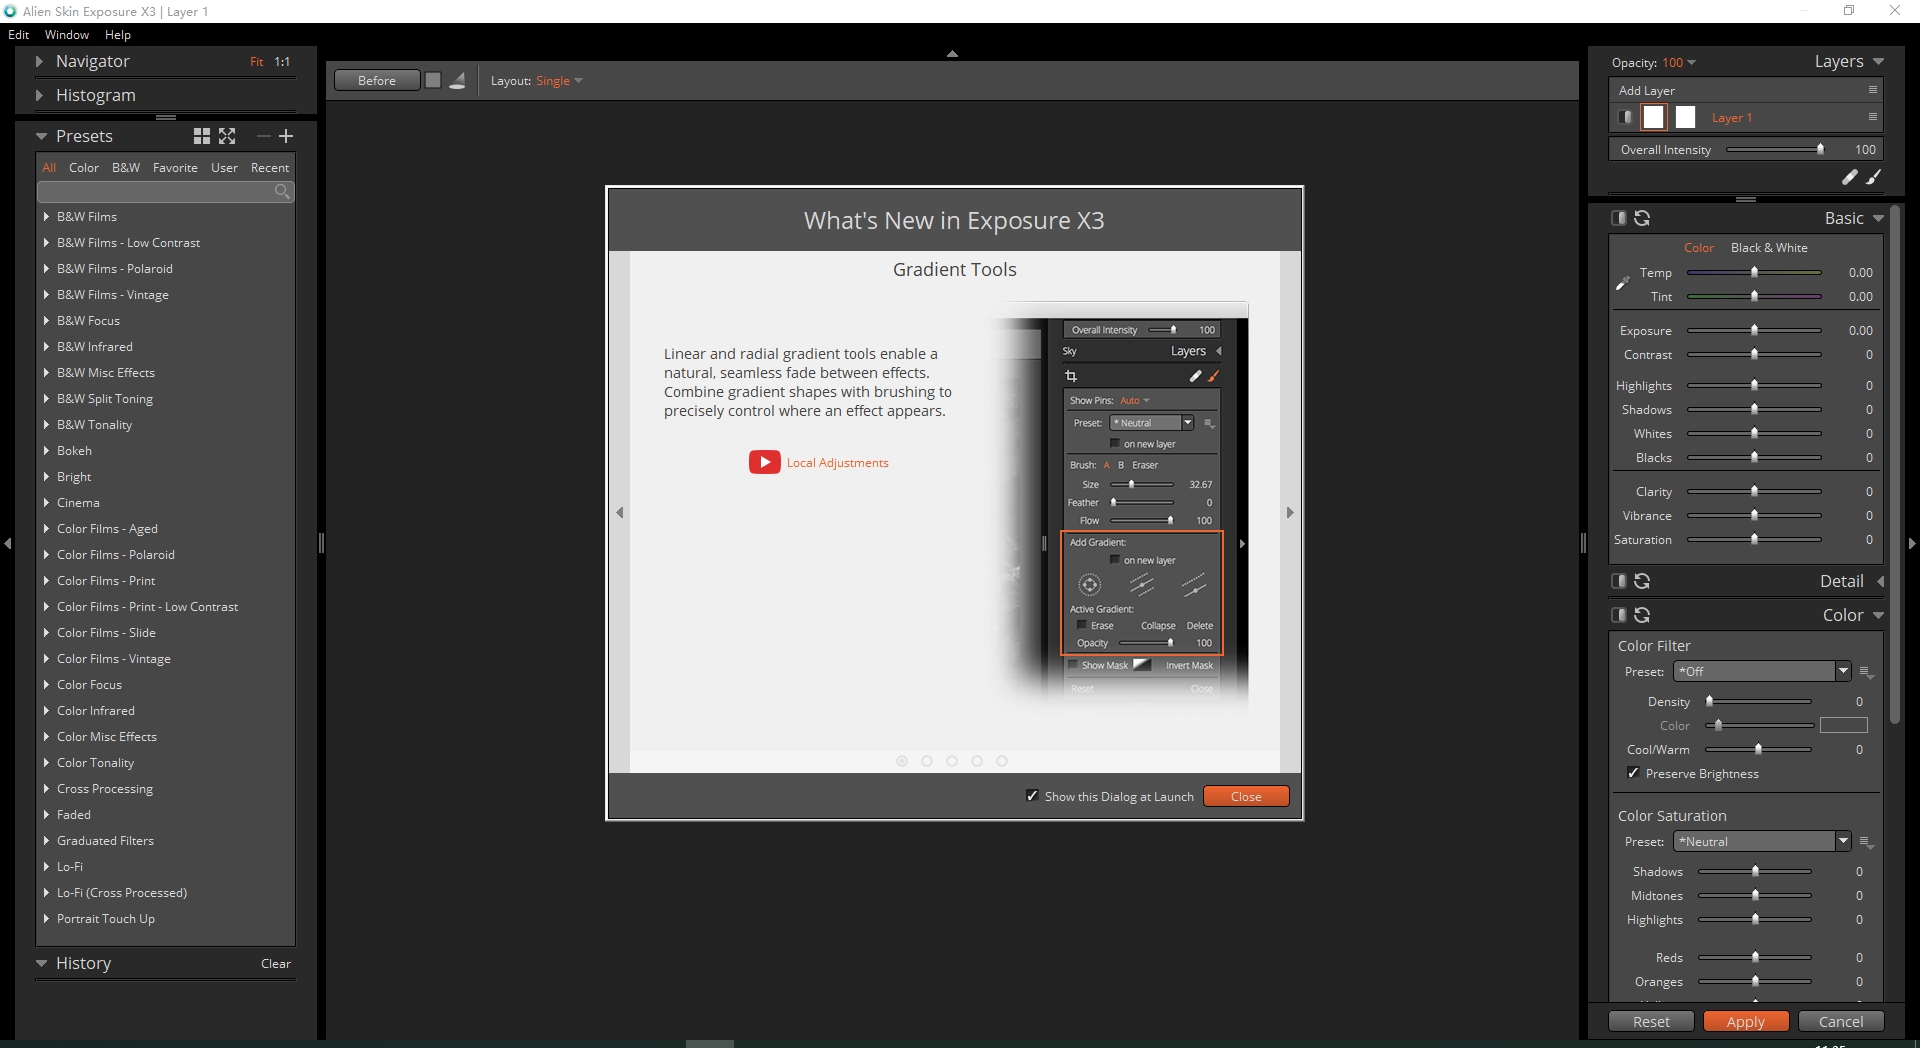Click the Layer 1 image thumbnail

(1654, 117)
